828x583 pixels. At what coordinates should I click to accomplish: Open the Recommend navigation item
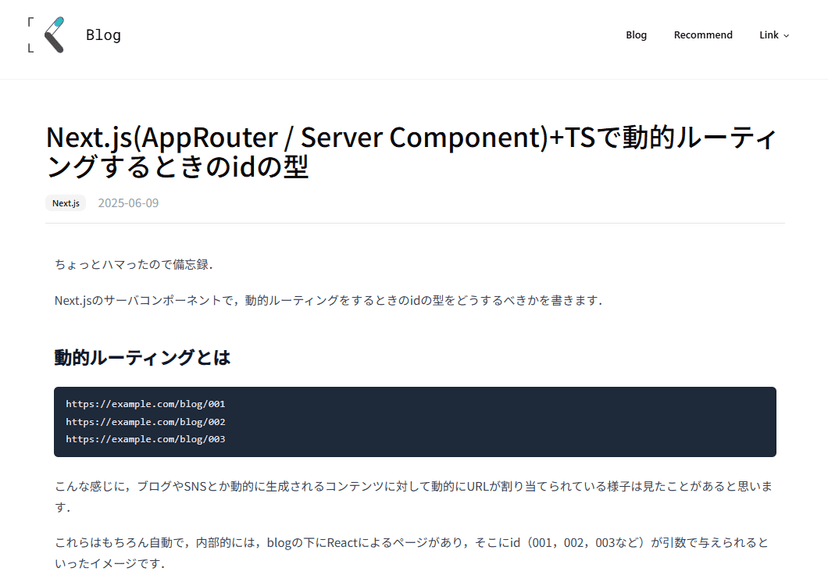tap(702, 35)
